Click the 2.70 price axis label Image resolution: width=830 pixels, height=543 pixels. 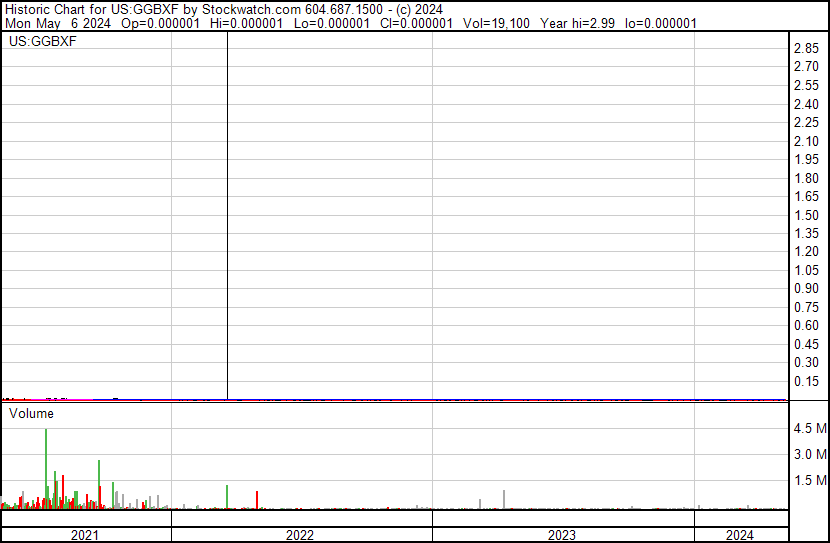pos(806,67)
